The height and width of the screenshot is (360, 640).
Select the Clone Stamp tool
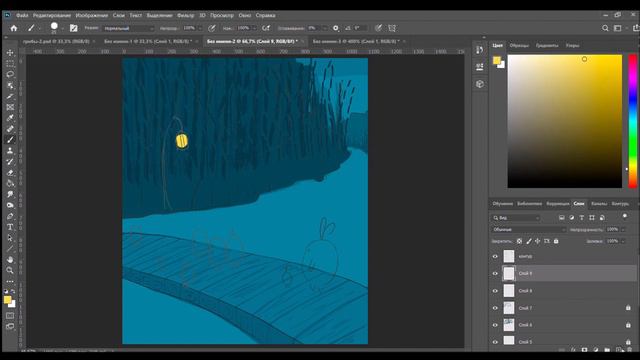pos(10,151)
